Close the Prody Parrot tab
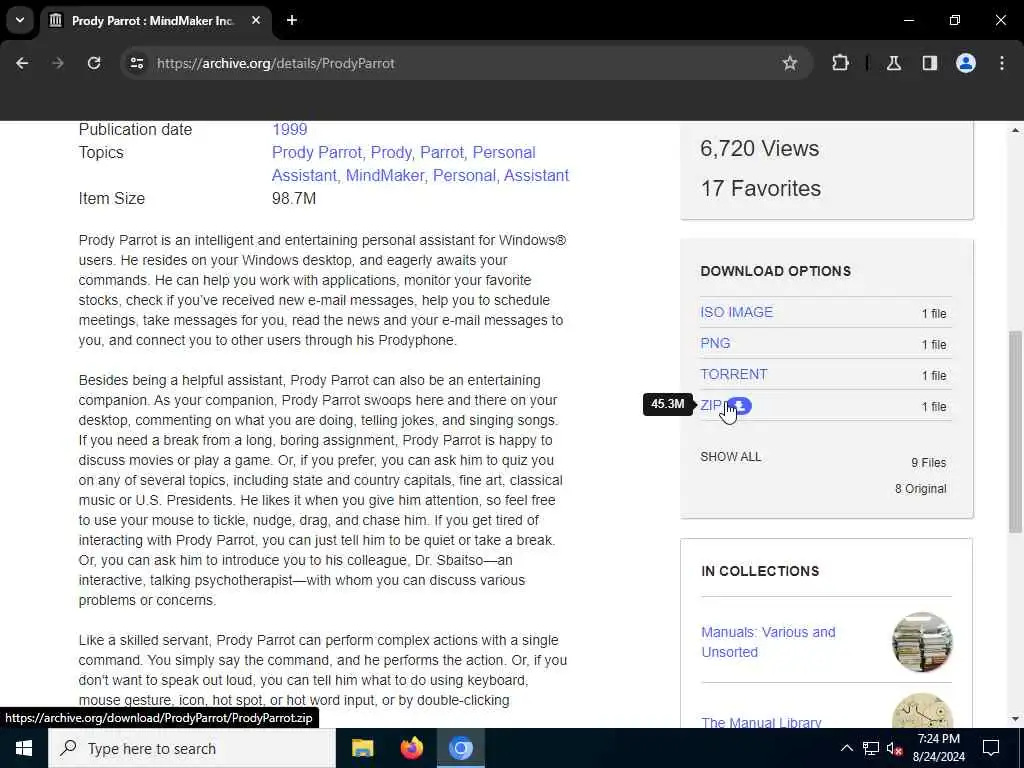The width and height of the screenshot is (1024, 768). [256, 20]
